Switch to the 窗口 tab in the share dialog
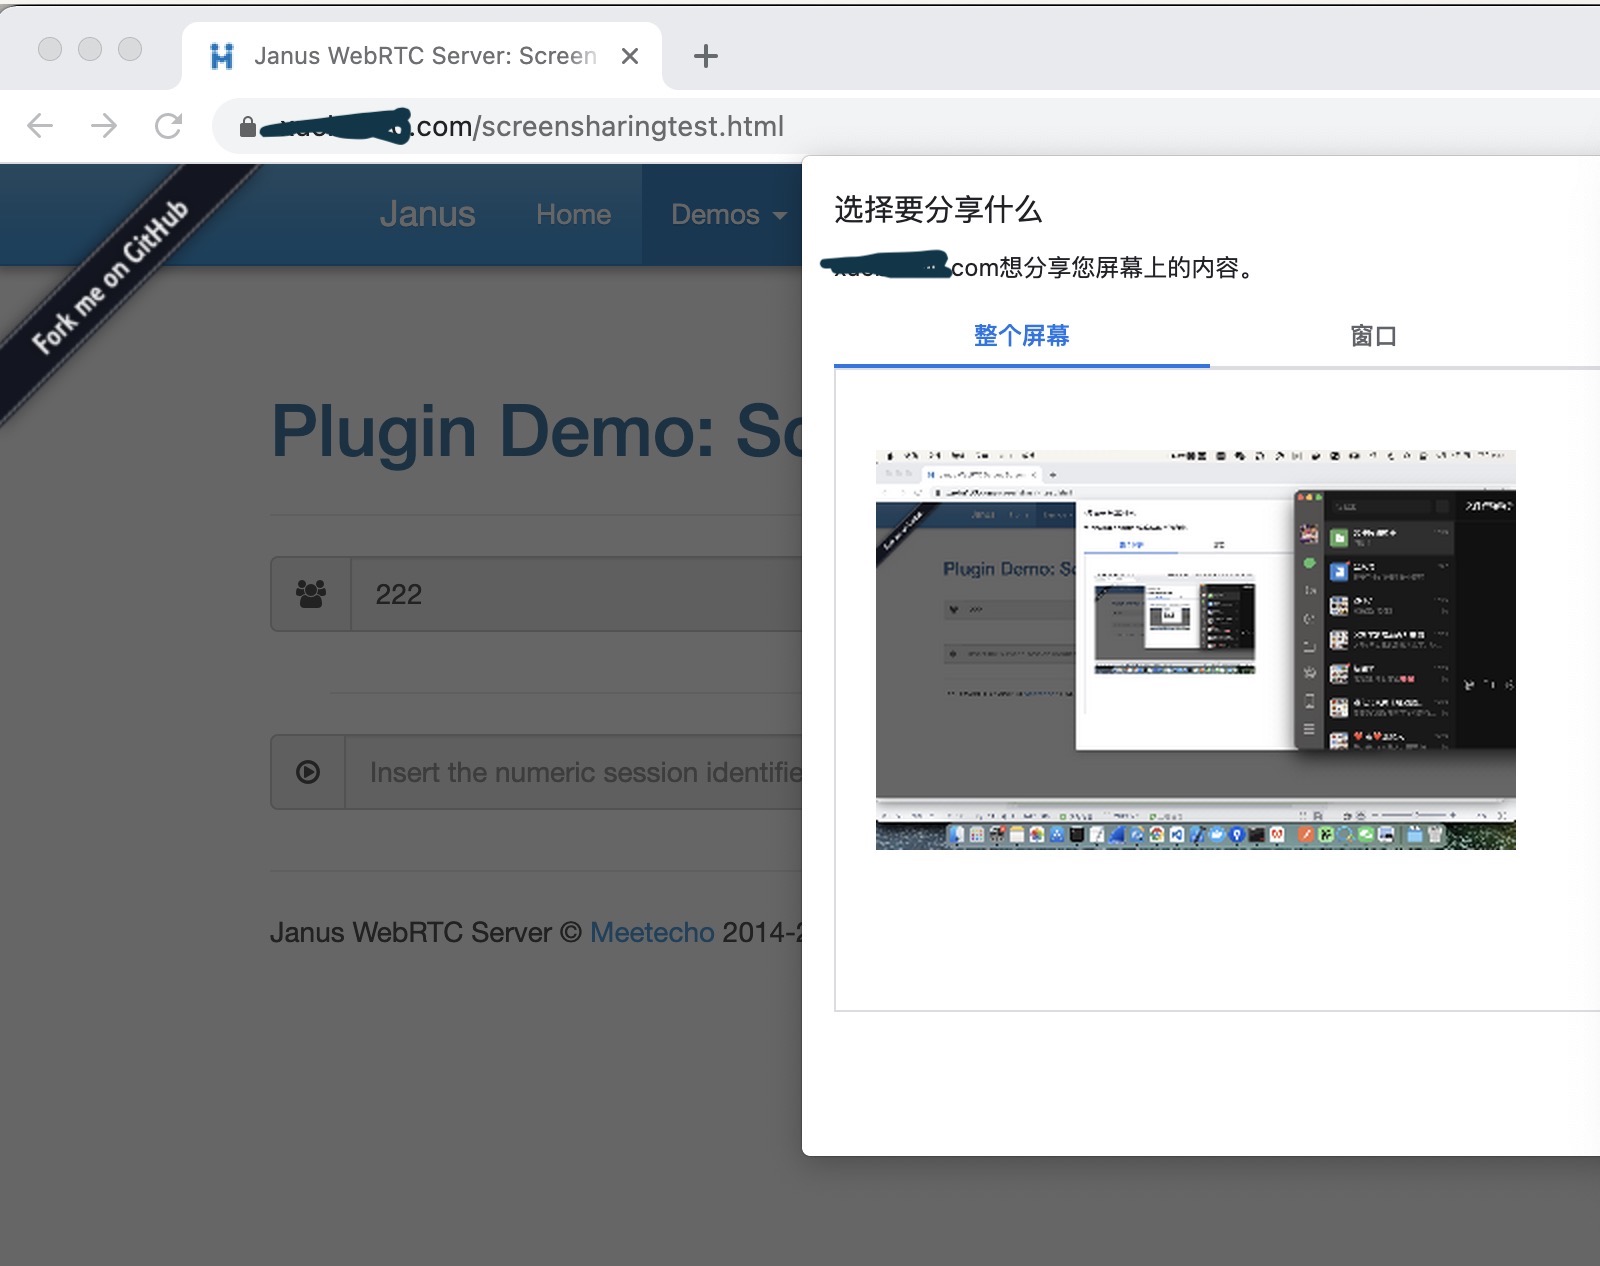The height and width of the screenshot is (1266, 1600). [1371, 337]
